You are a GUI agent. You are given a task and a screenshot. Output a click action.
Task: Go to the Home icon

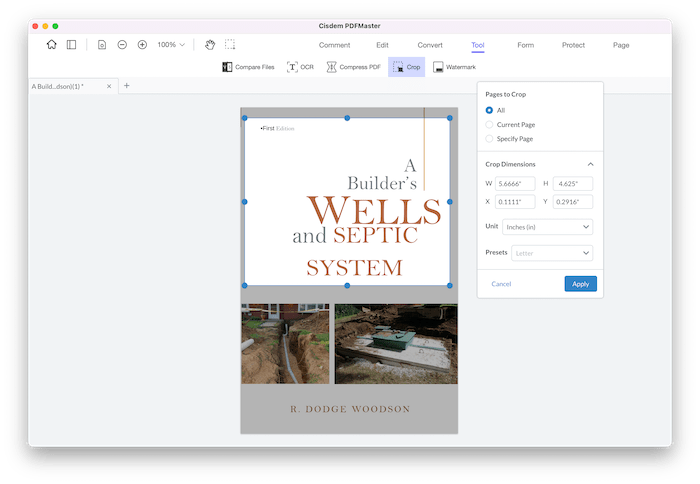point(52,45)
